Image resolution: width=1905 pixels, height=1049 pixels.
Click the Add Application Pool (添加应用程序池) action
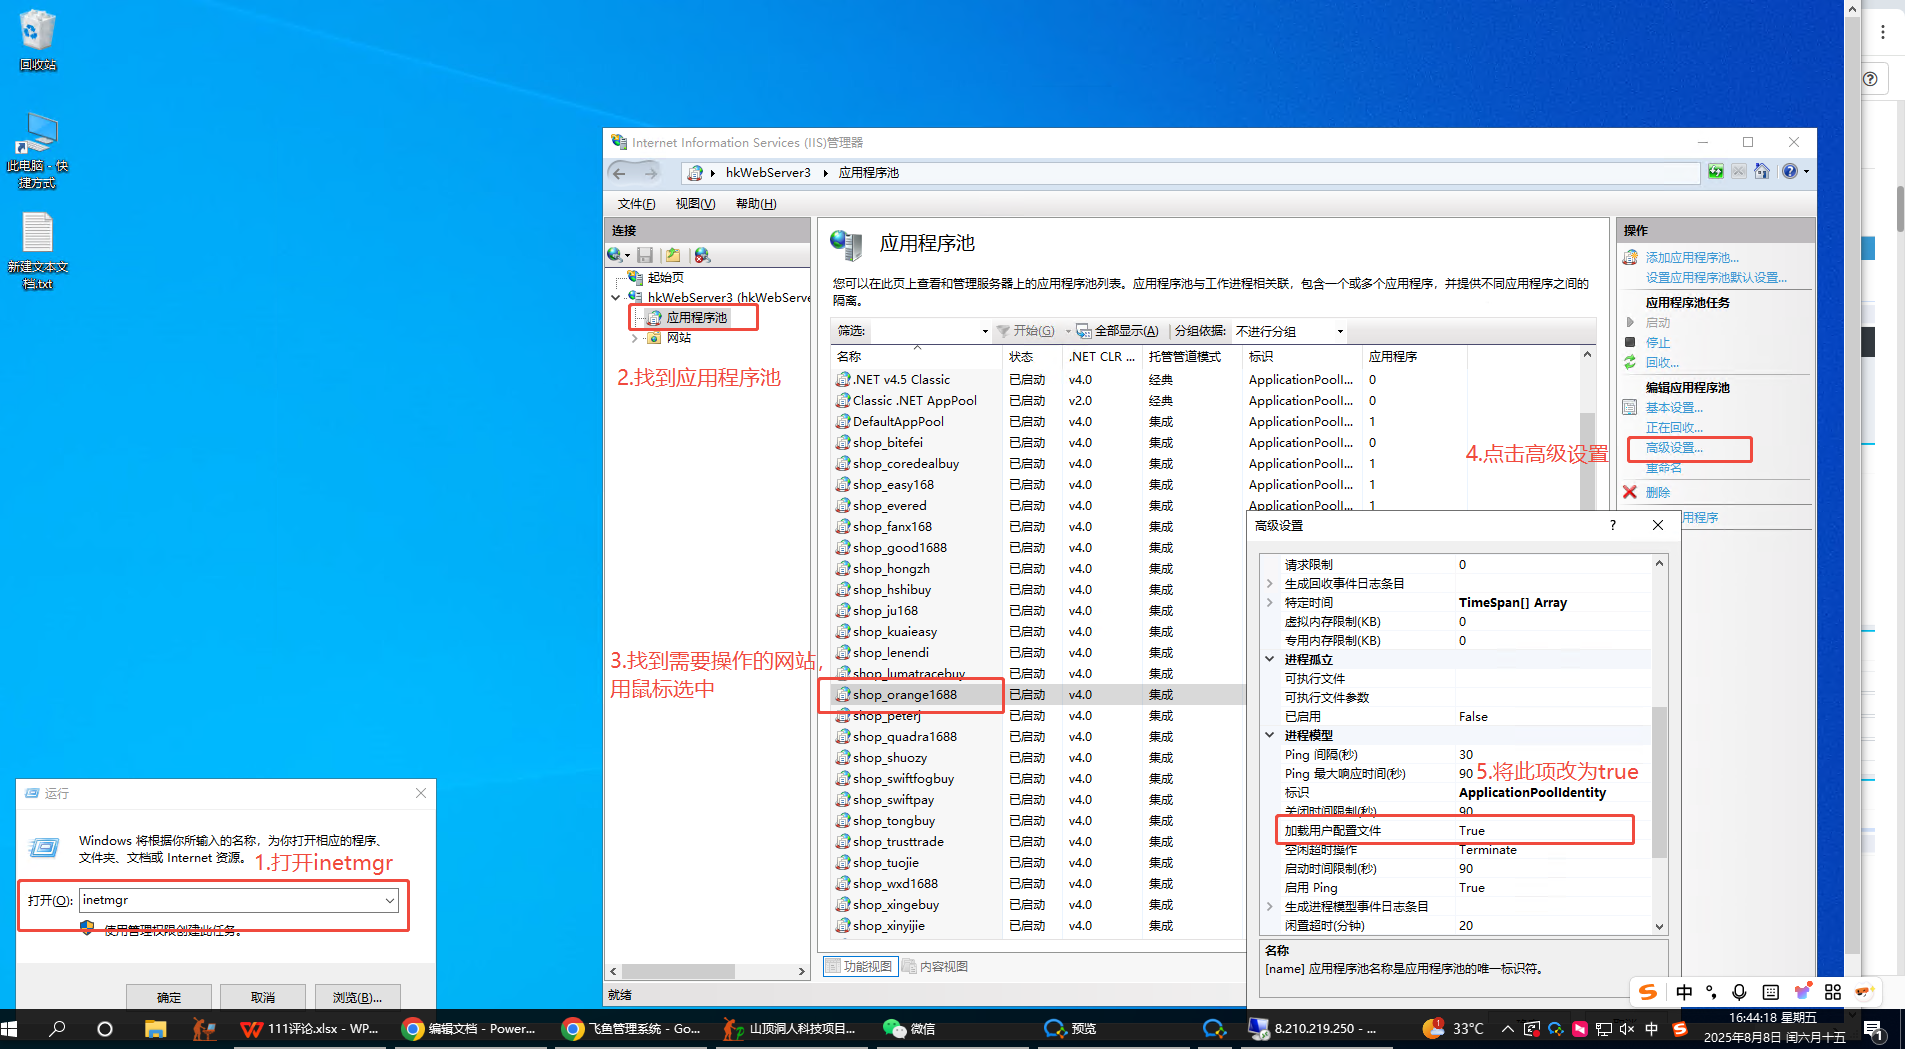tap(1691, 257)
